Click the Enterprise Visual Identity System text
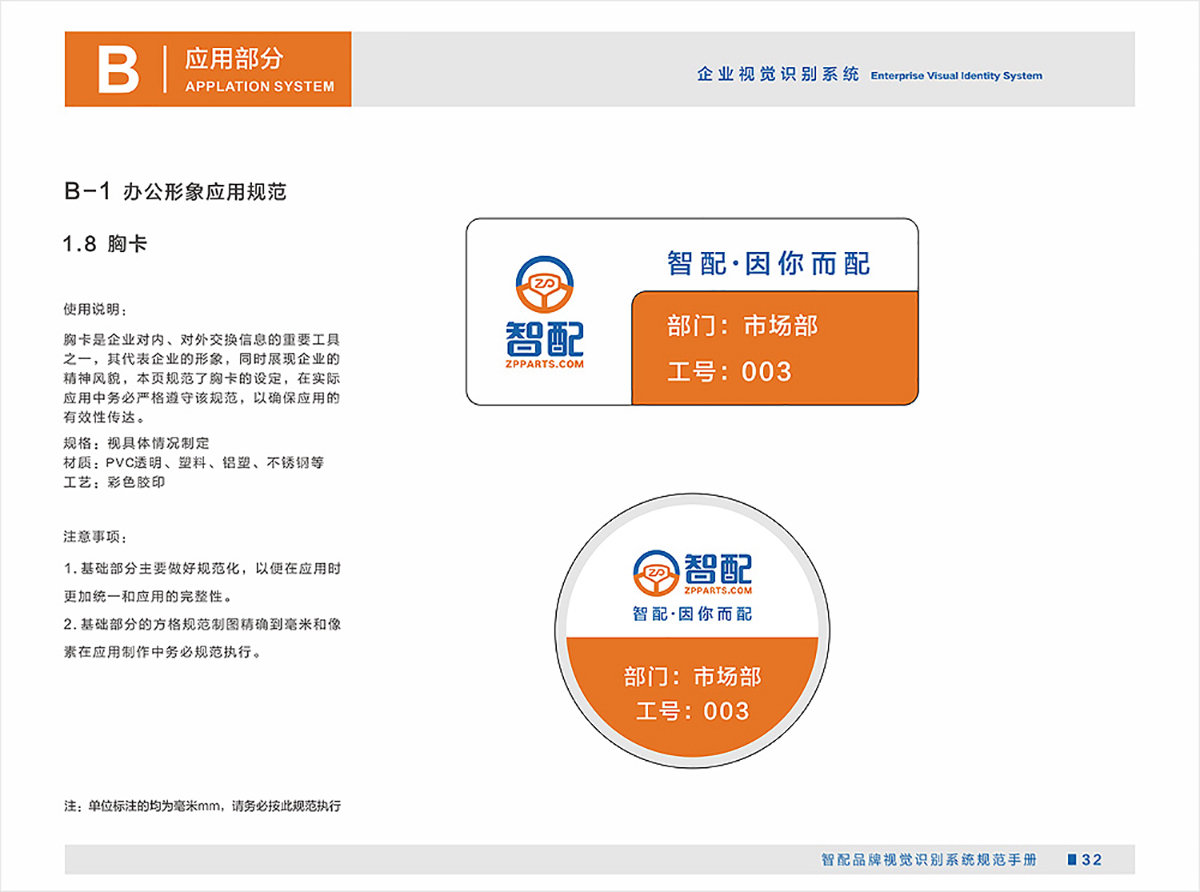 click(x=956, y=76)
